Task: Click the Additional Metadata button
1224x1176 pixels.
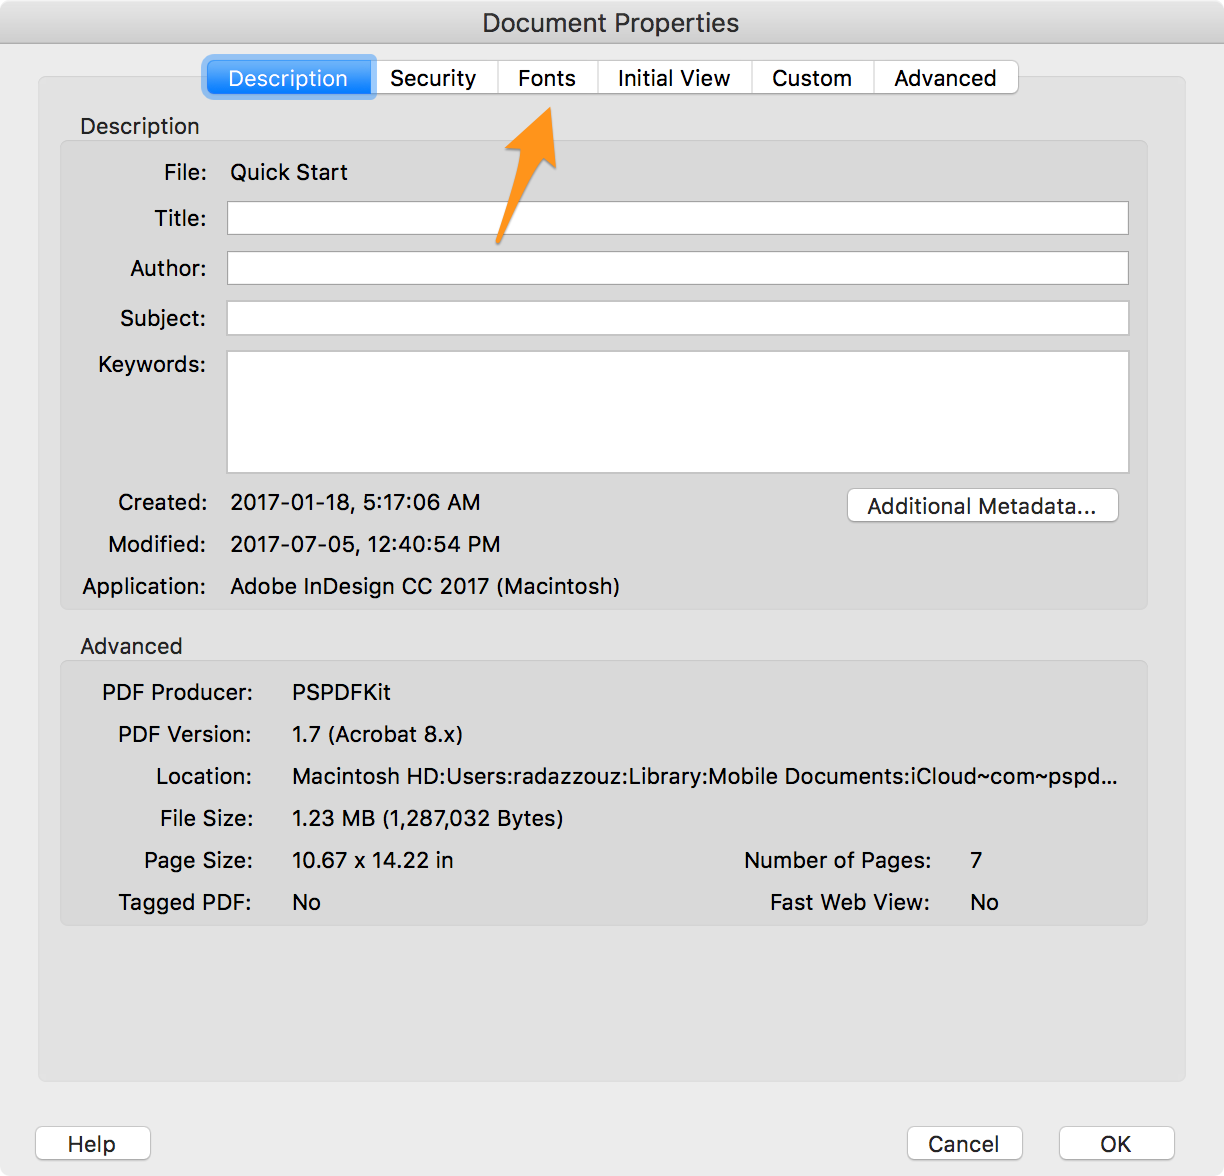Action: [x=982, y=506]
